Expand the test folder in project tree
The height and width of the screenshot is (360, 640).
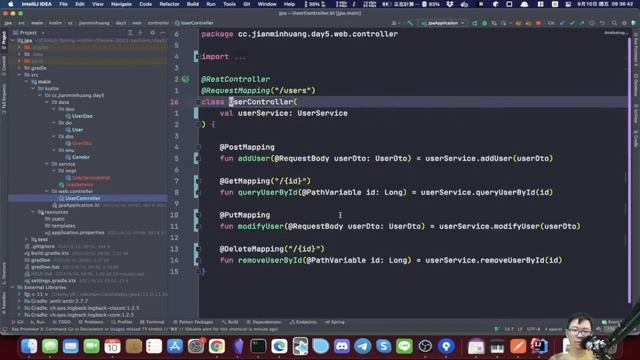pyautogui.click(x=27, y=239)
